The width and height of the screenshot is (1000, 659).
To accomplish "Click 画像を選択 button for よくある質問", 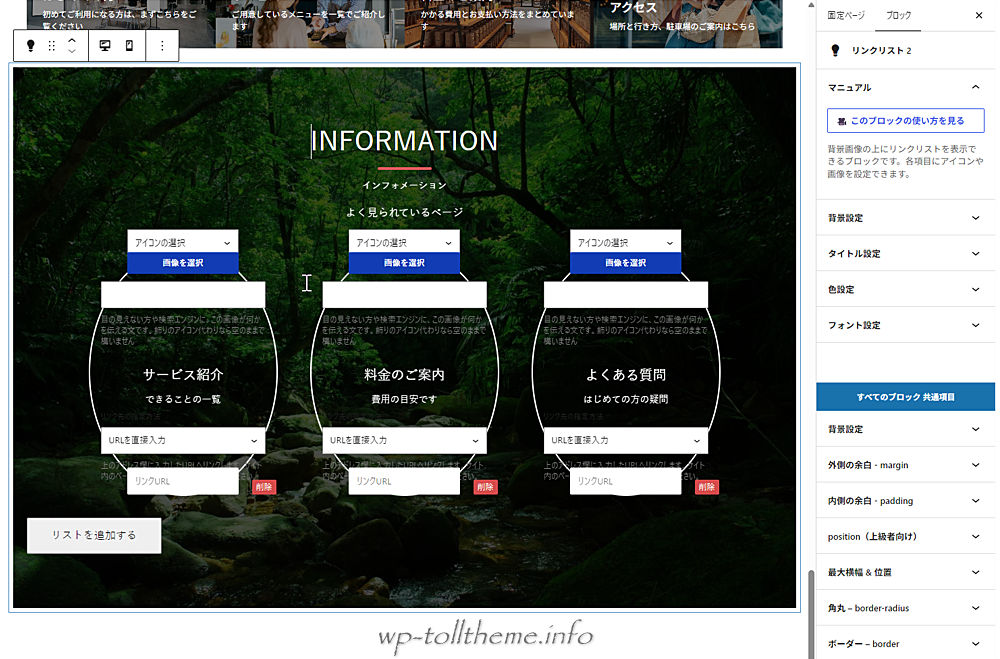I will point(626,263).
